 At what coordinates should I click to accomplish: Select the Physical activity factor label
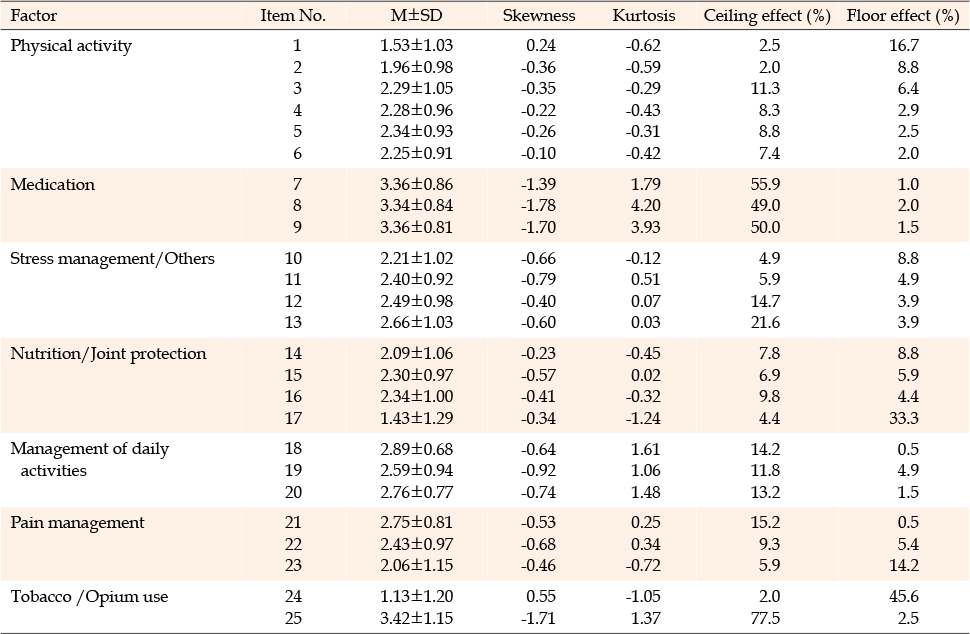(71, 46)
